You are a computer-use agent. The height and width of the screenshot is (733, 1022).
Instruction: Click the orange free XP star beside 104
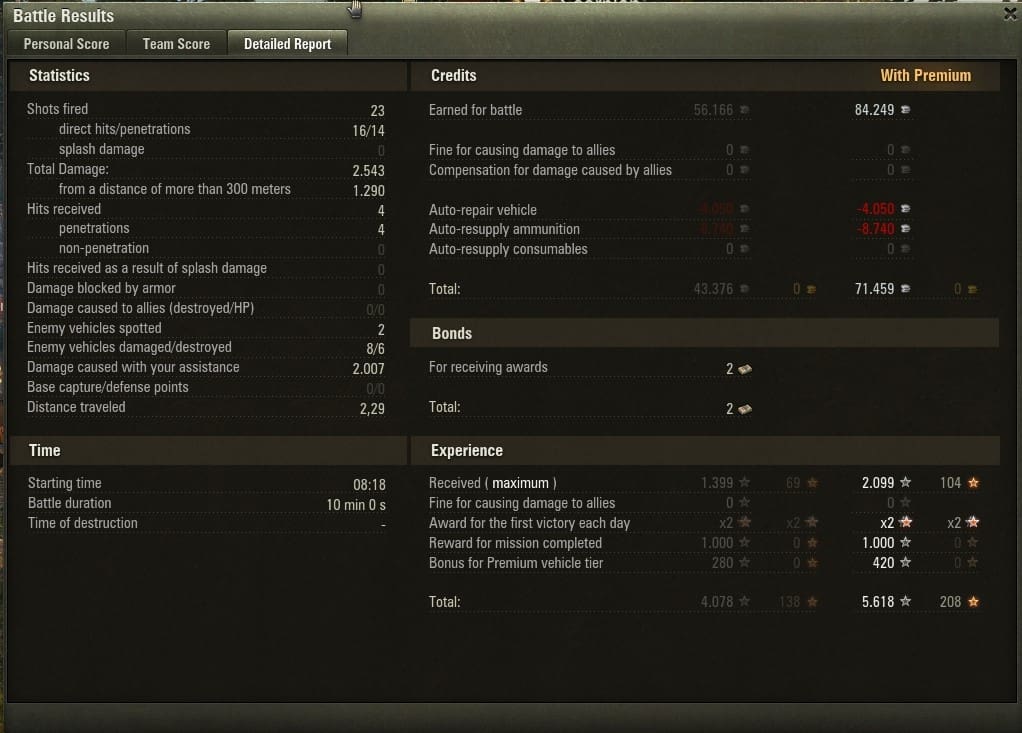click(x=973, y=483)
